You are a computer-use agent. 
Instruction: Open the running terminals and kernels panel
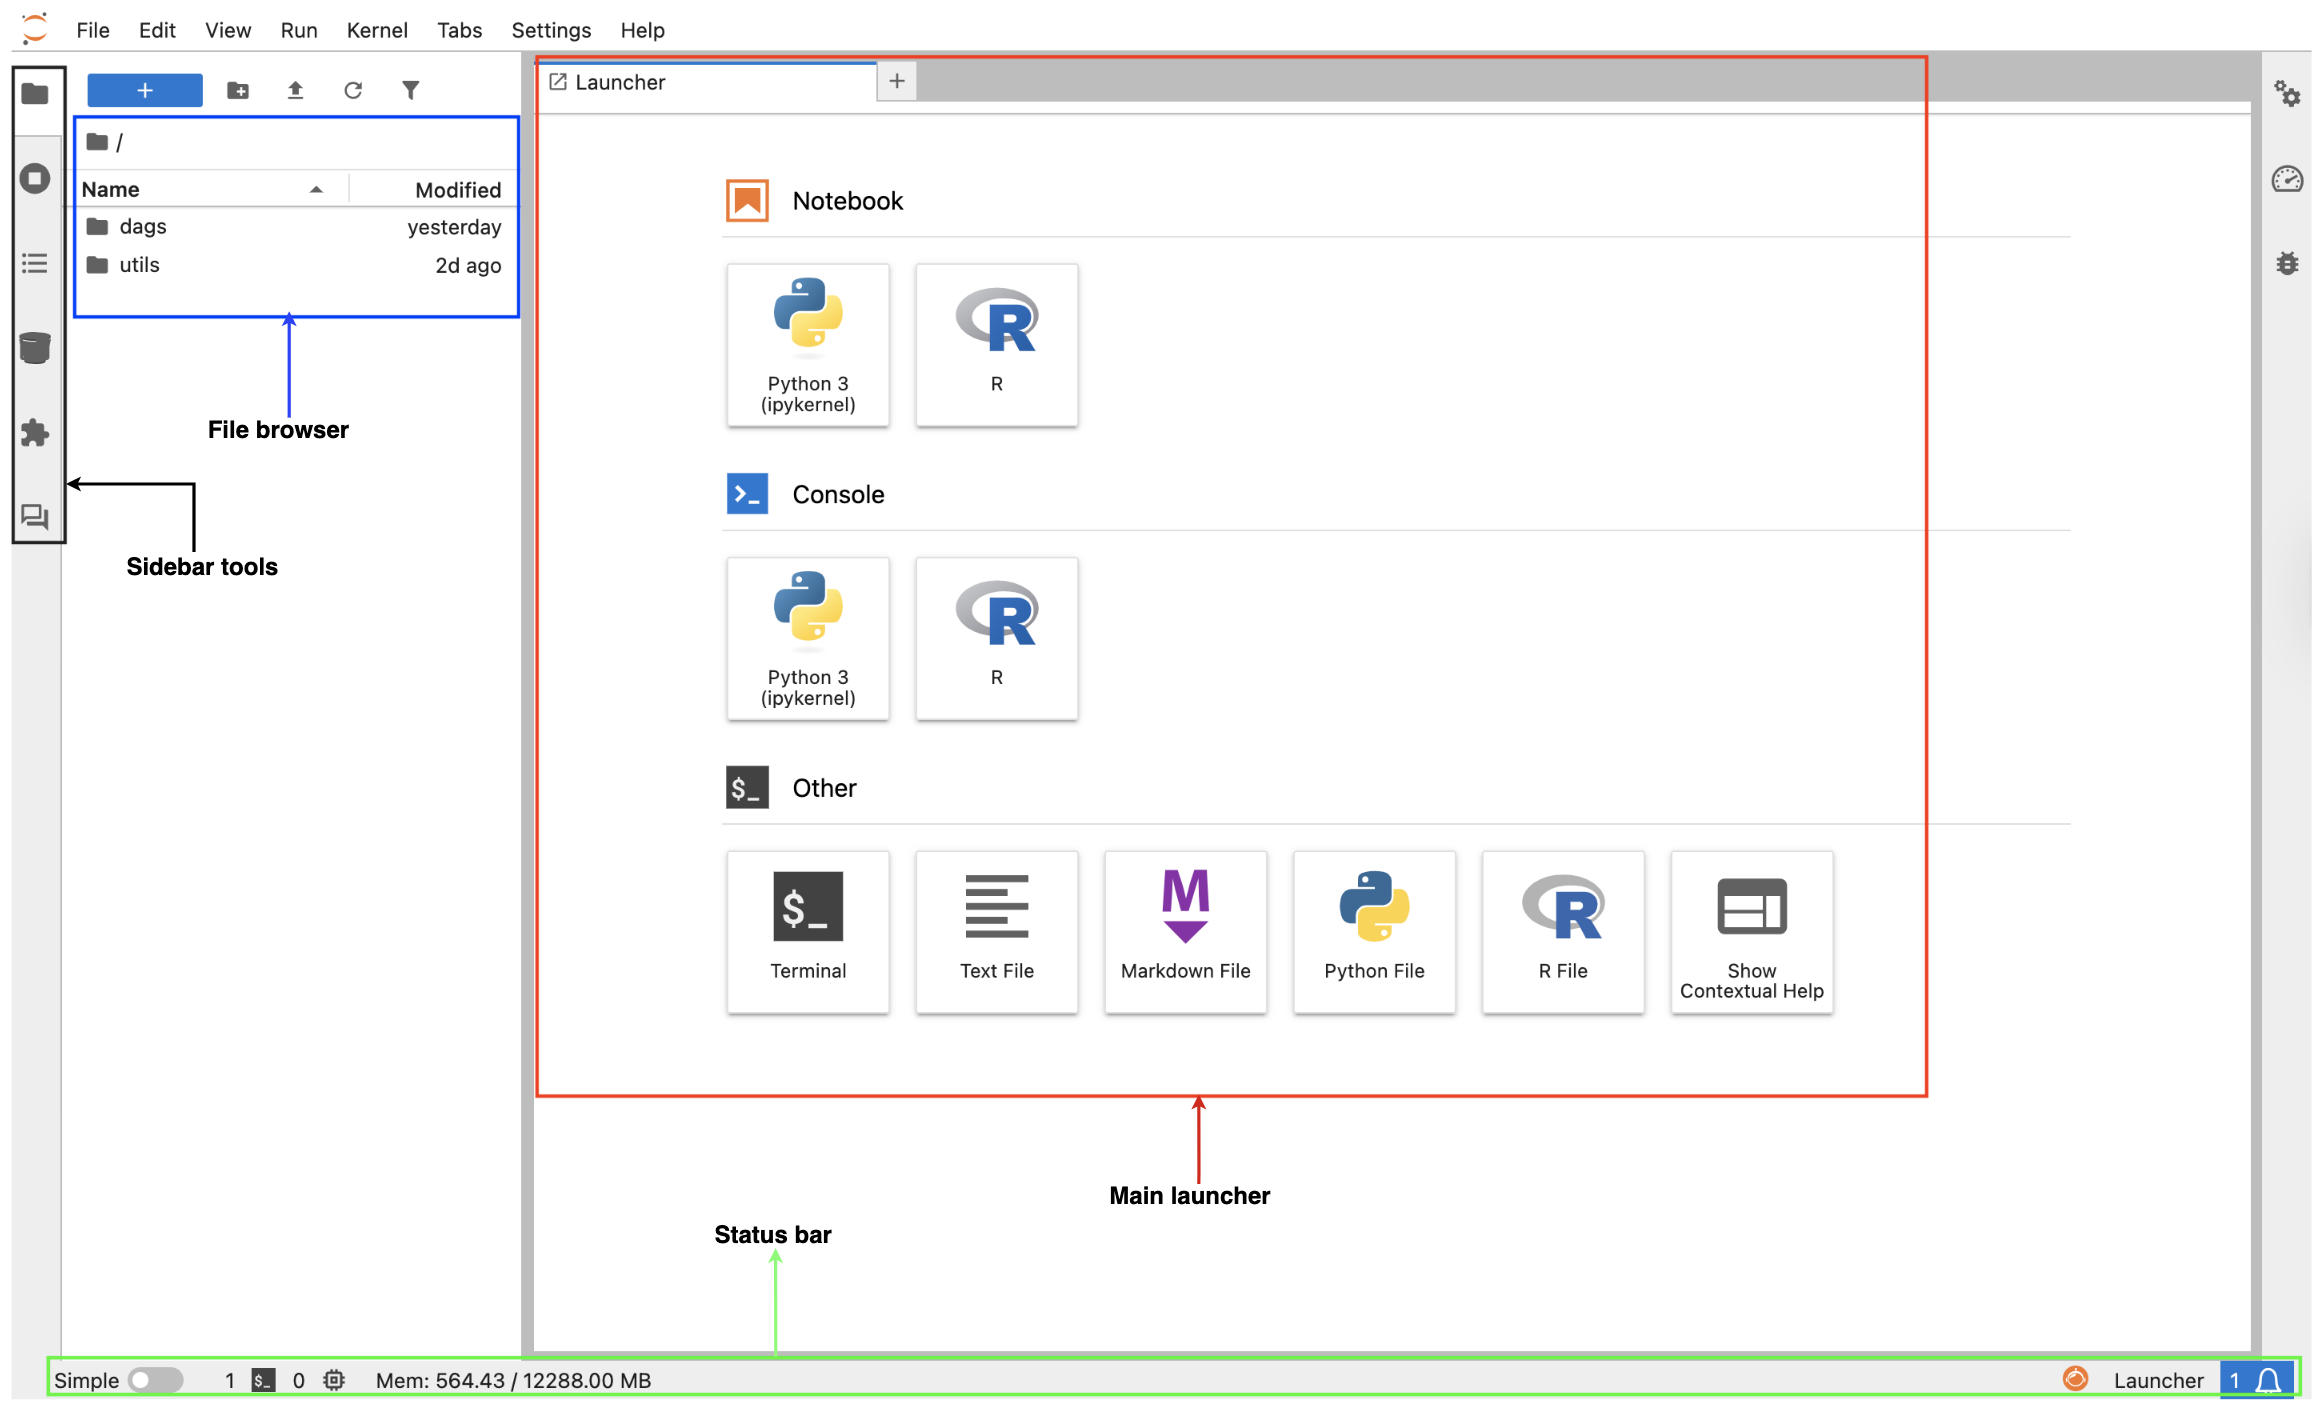click(x=36, y=177)
